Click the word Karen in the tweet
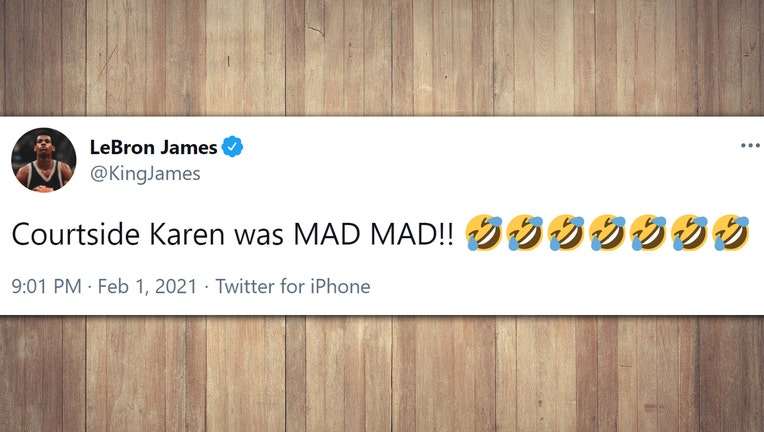This screenshot has width=764, height=432. [187, 234]
